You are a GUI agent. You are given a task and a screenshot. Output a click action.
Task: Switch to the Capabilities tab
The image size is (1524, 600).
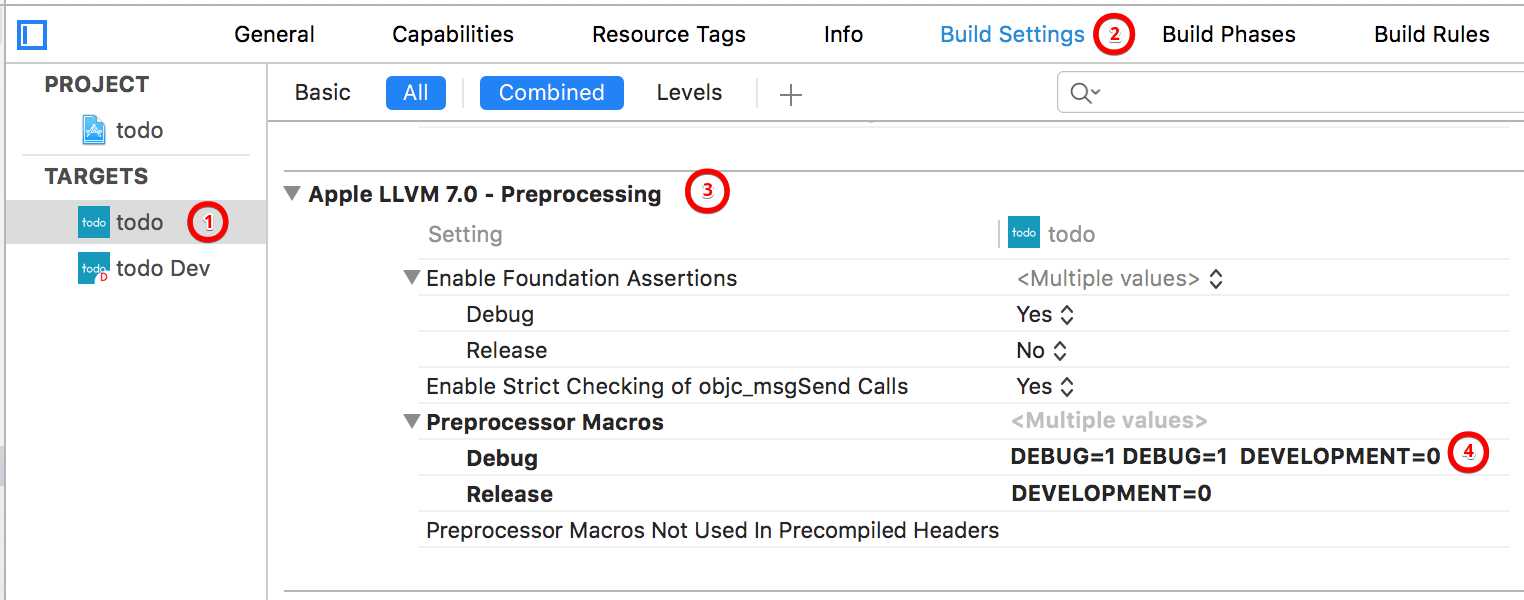(x=453, y=35)
